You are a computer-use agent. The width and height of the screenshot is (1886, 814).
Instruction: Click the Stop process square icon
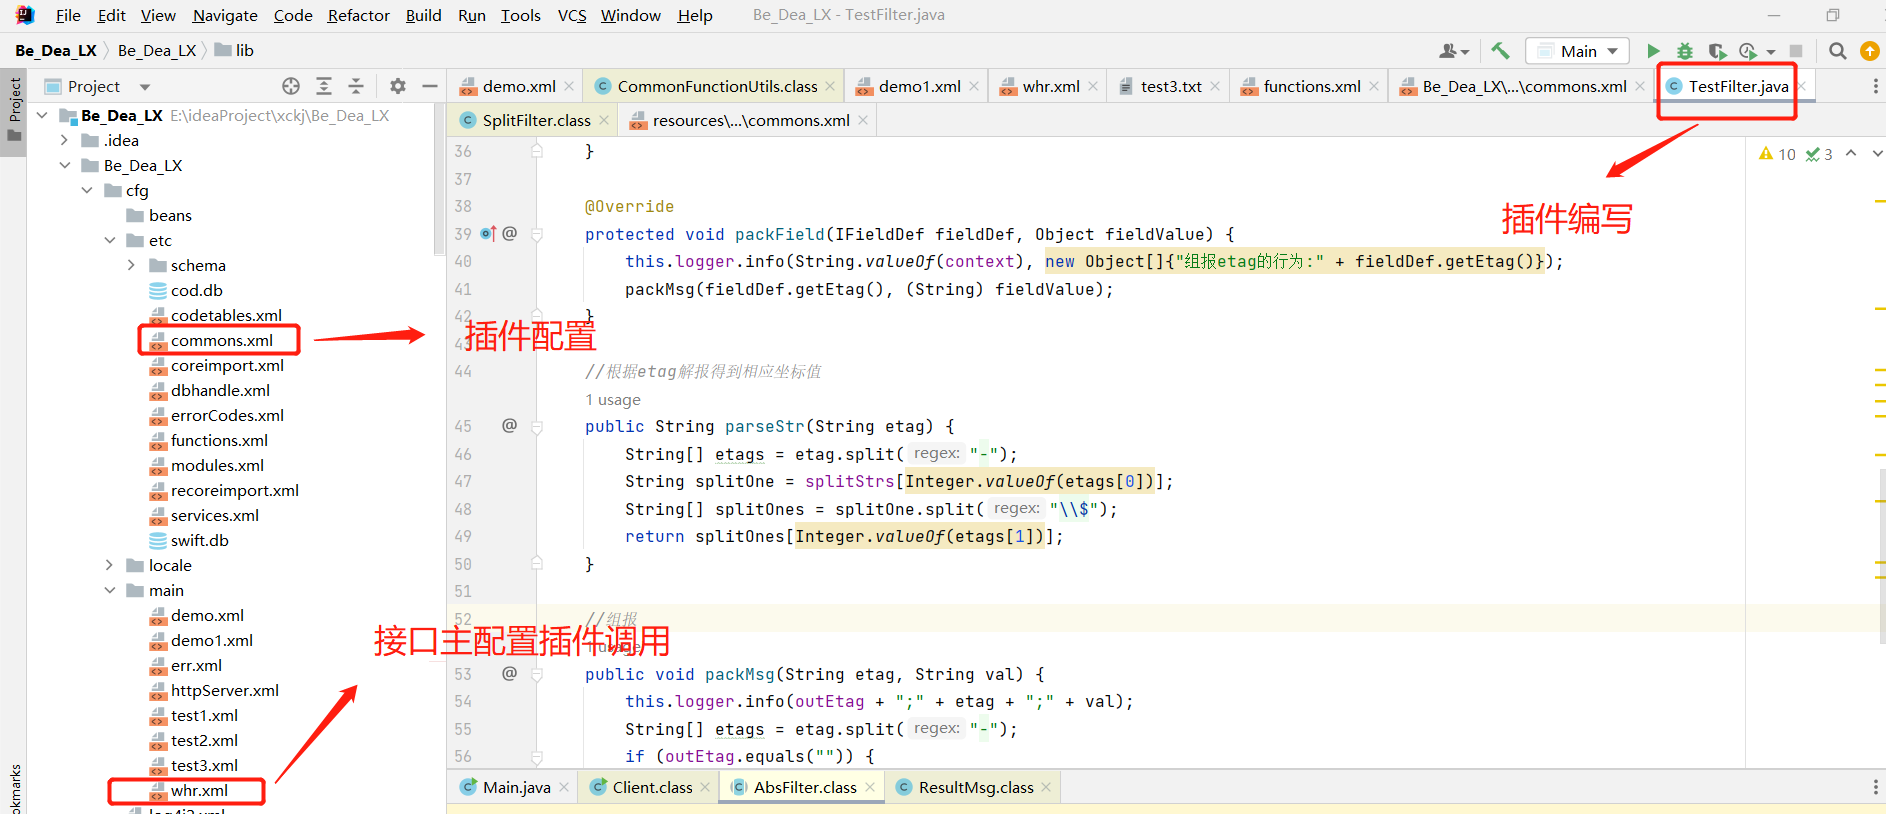coord(1796,50)
